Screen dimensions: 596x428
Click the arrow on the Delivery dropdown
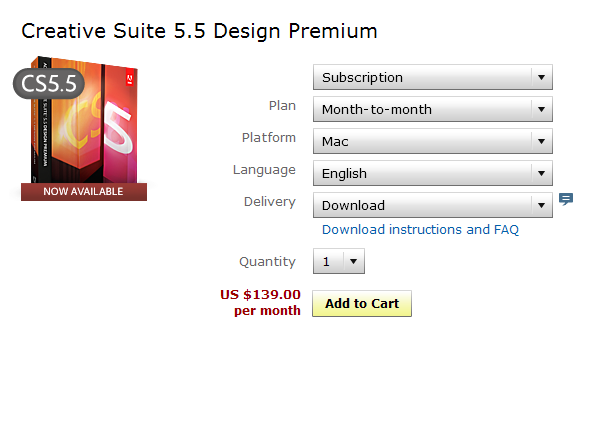click(x=542, y=205)
